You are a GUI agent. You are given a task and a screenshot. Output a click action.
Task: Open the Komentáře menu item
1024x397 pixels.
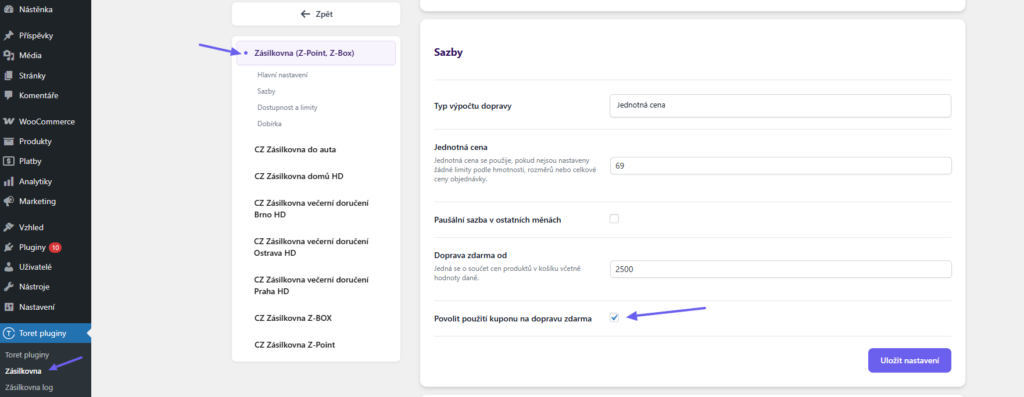tap(46, 95)
